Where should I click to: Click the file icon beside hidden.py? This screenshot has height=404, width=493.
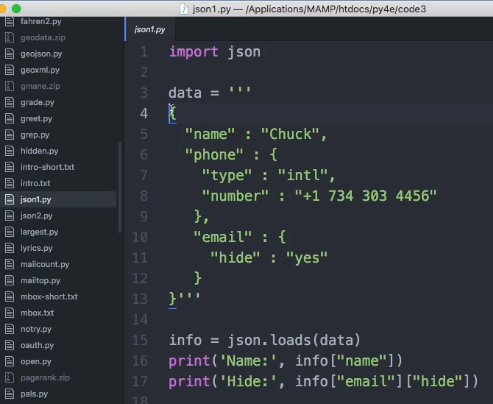tap(10, 151)
